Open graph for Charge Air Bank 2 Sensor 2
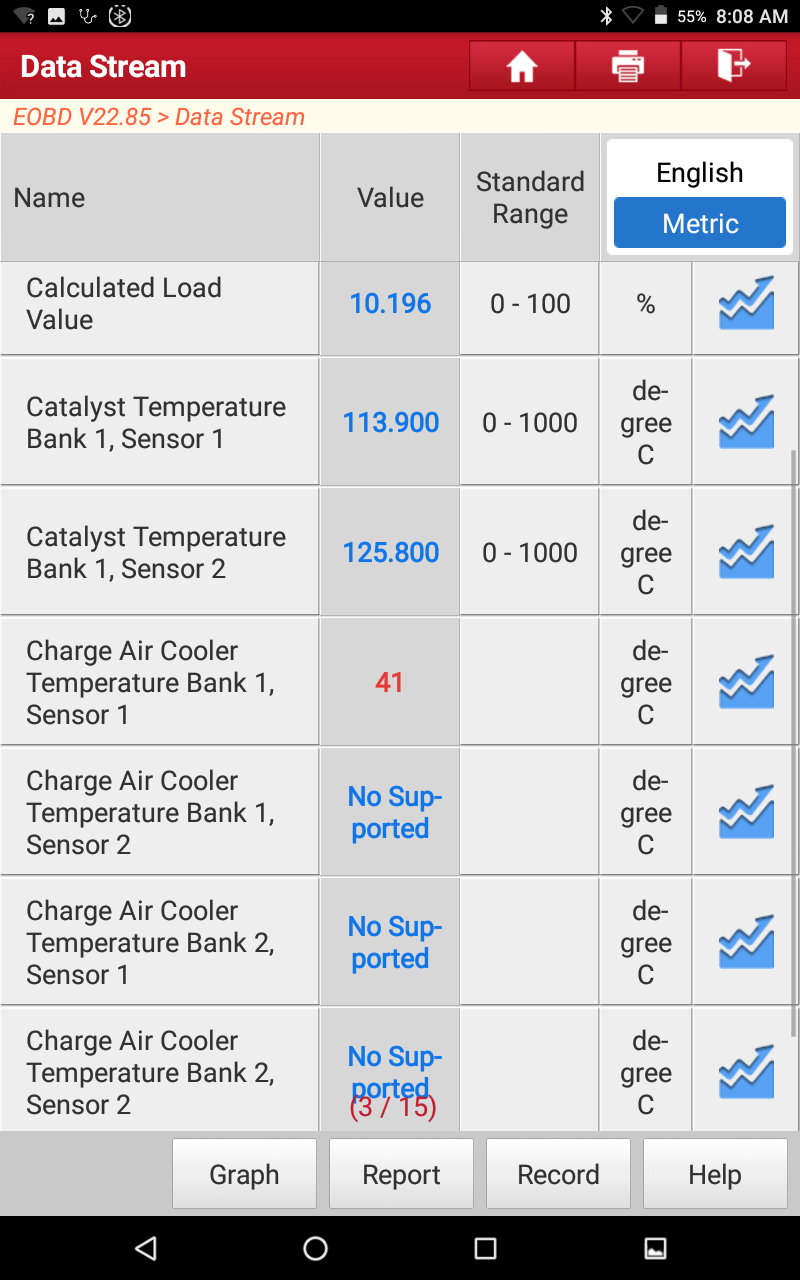This screenshot has height=1280, width=800. coord(746,1073)
